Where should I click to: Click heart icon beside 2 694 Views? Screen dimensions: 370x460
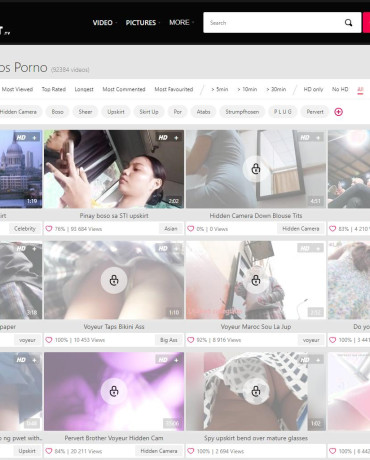coord(191,451)
